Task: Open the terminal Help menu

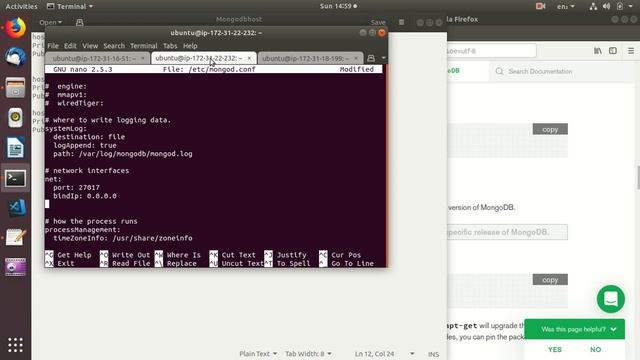Action: pos(190,46)
